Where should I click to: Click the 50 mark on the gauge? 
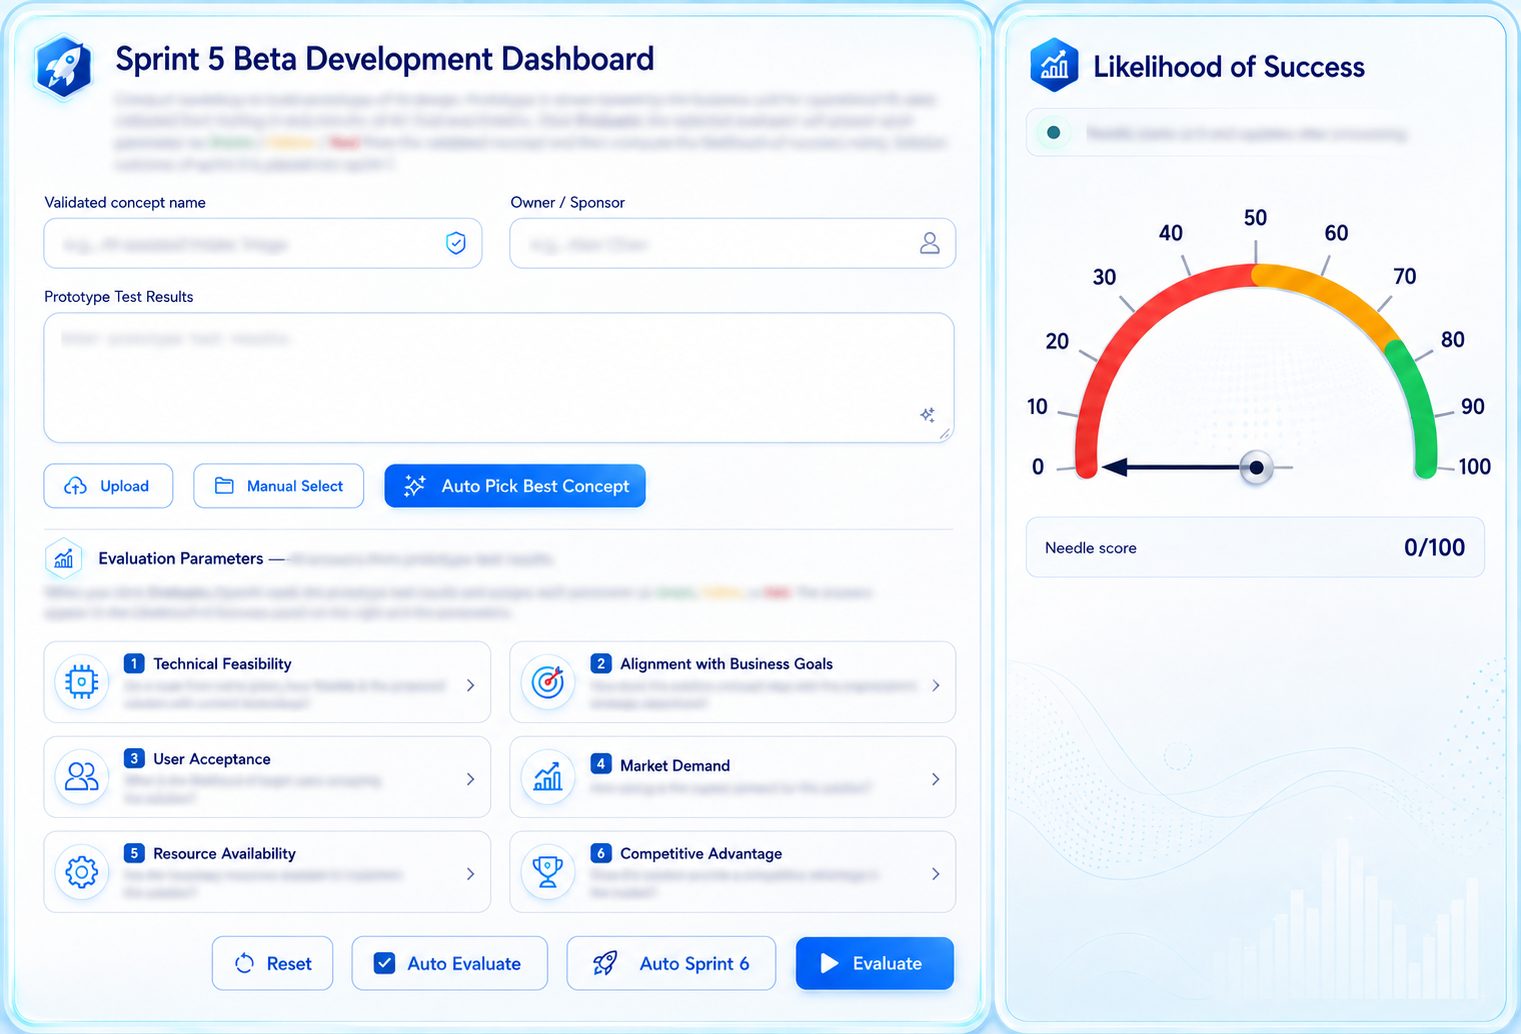point(1255,218)
